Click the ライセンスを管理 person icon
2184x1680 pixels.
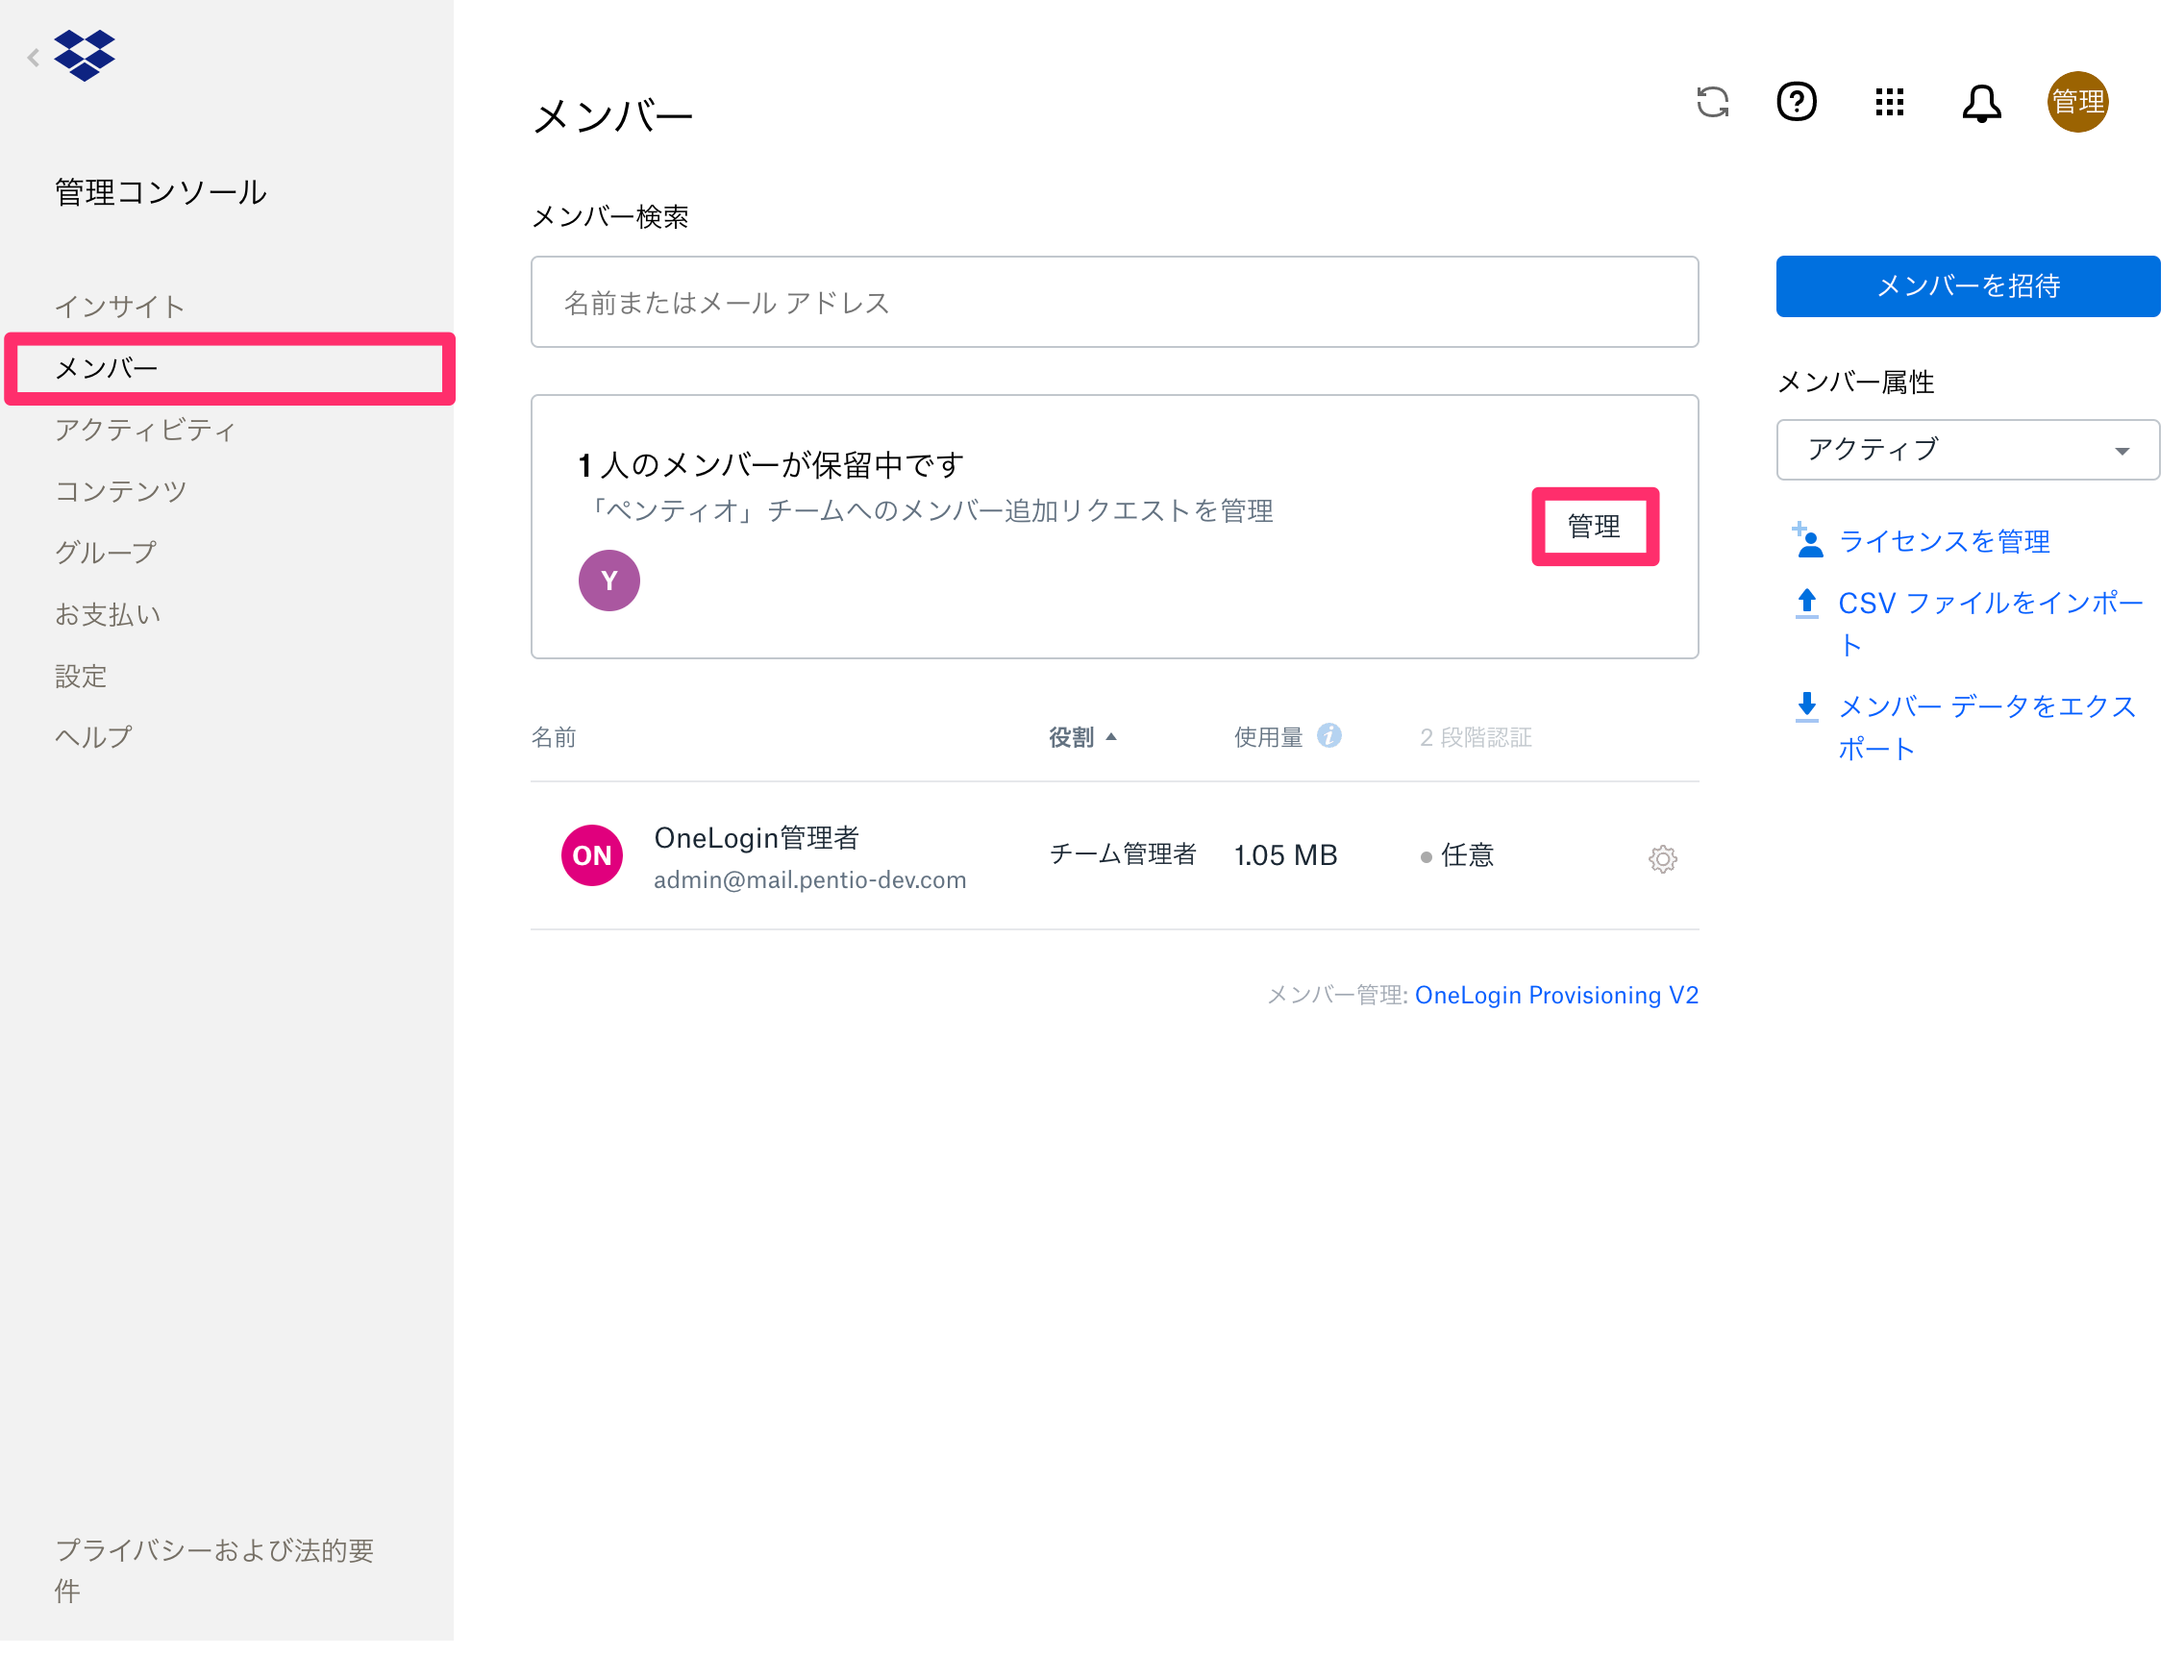click(1806, 541)
